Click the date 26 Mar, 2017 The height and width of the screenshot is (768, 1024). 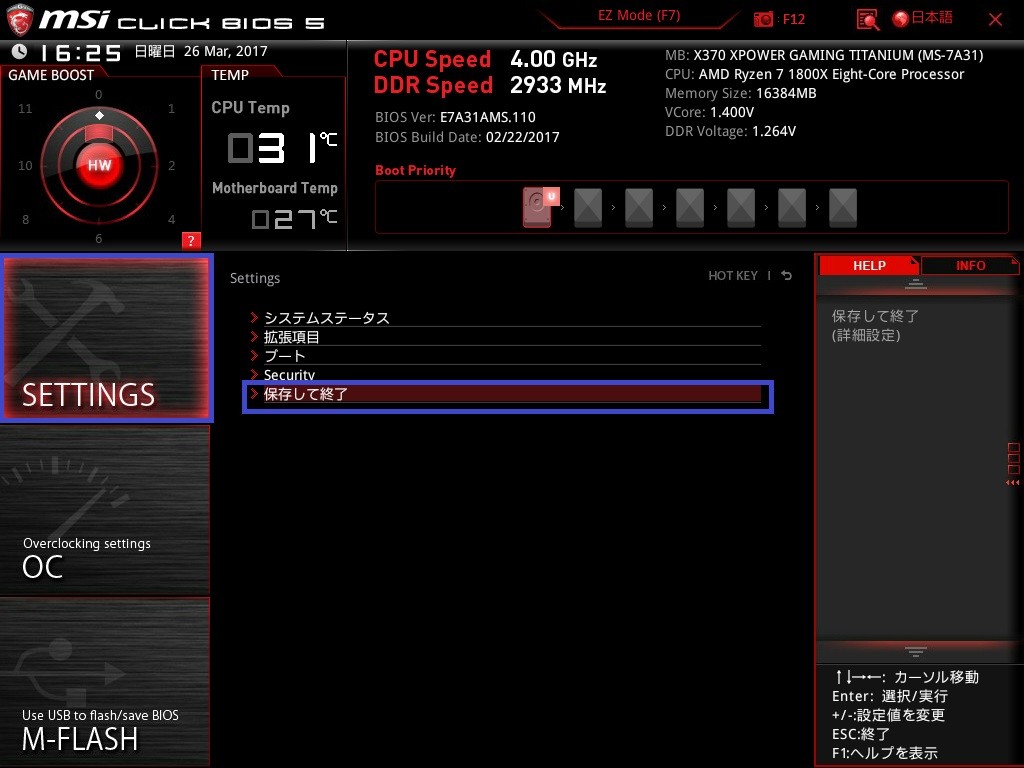pyautogui.click(x=225, y=51)
